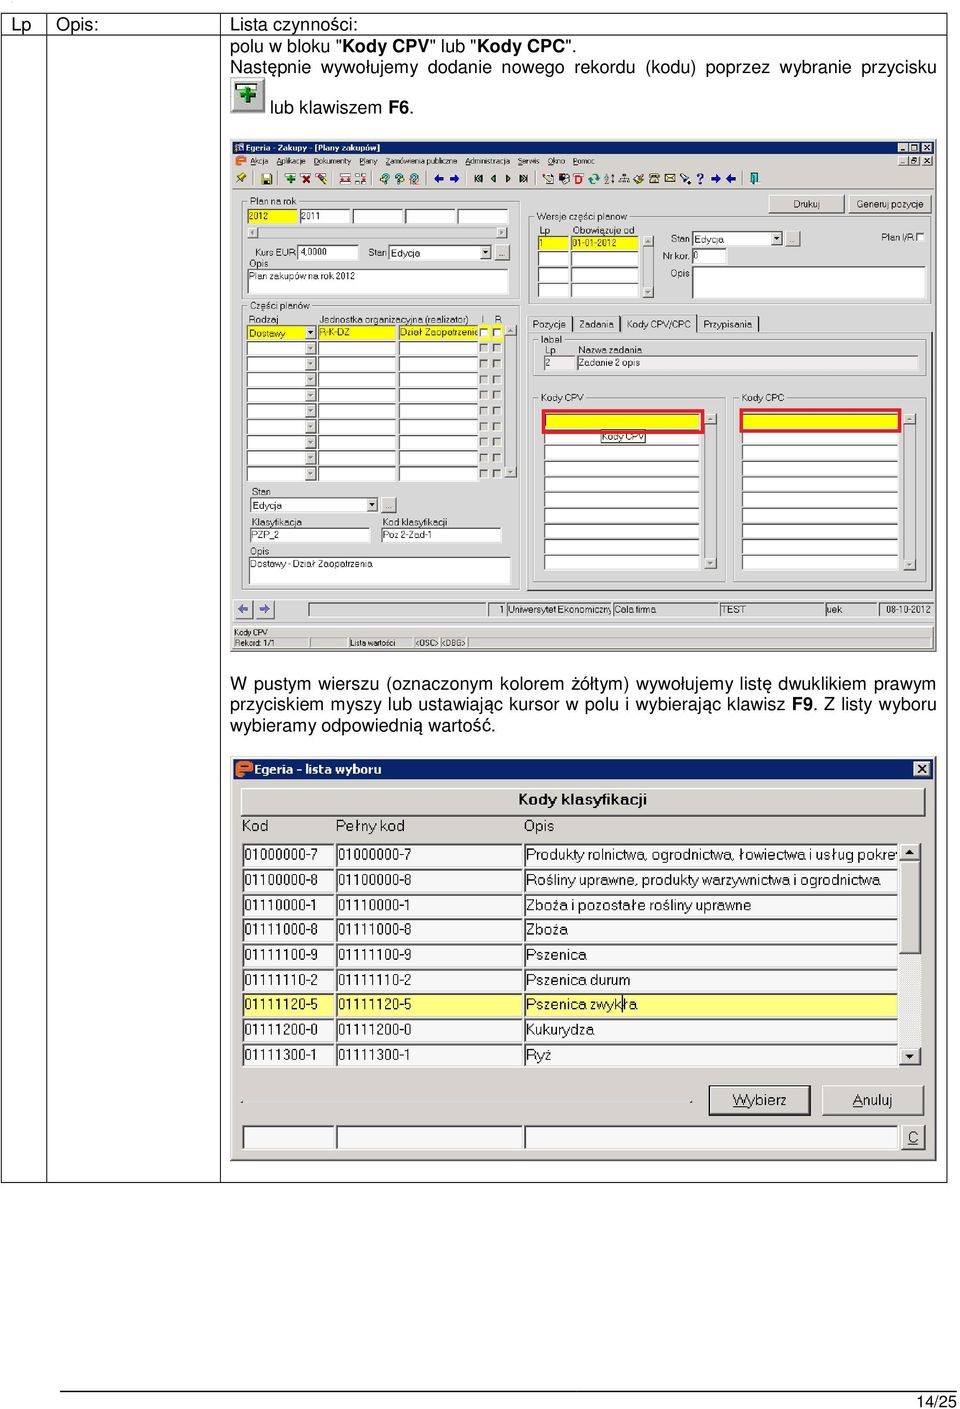Click the pin icon in the Egeria toolbar
This screenshot has height=1409, width=960.
(240, 179)
